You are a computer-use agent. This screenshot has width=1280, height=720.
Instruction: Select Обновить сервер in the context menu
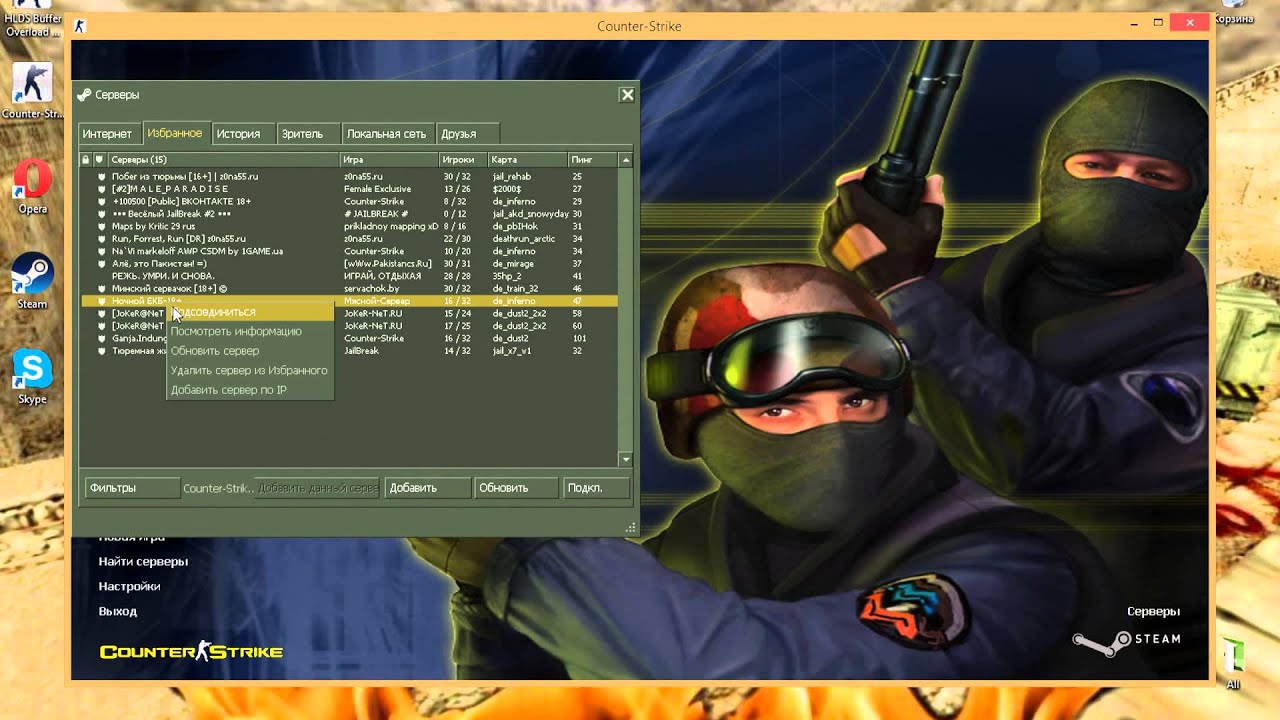(250, 351)
